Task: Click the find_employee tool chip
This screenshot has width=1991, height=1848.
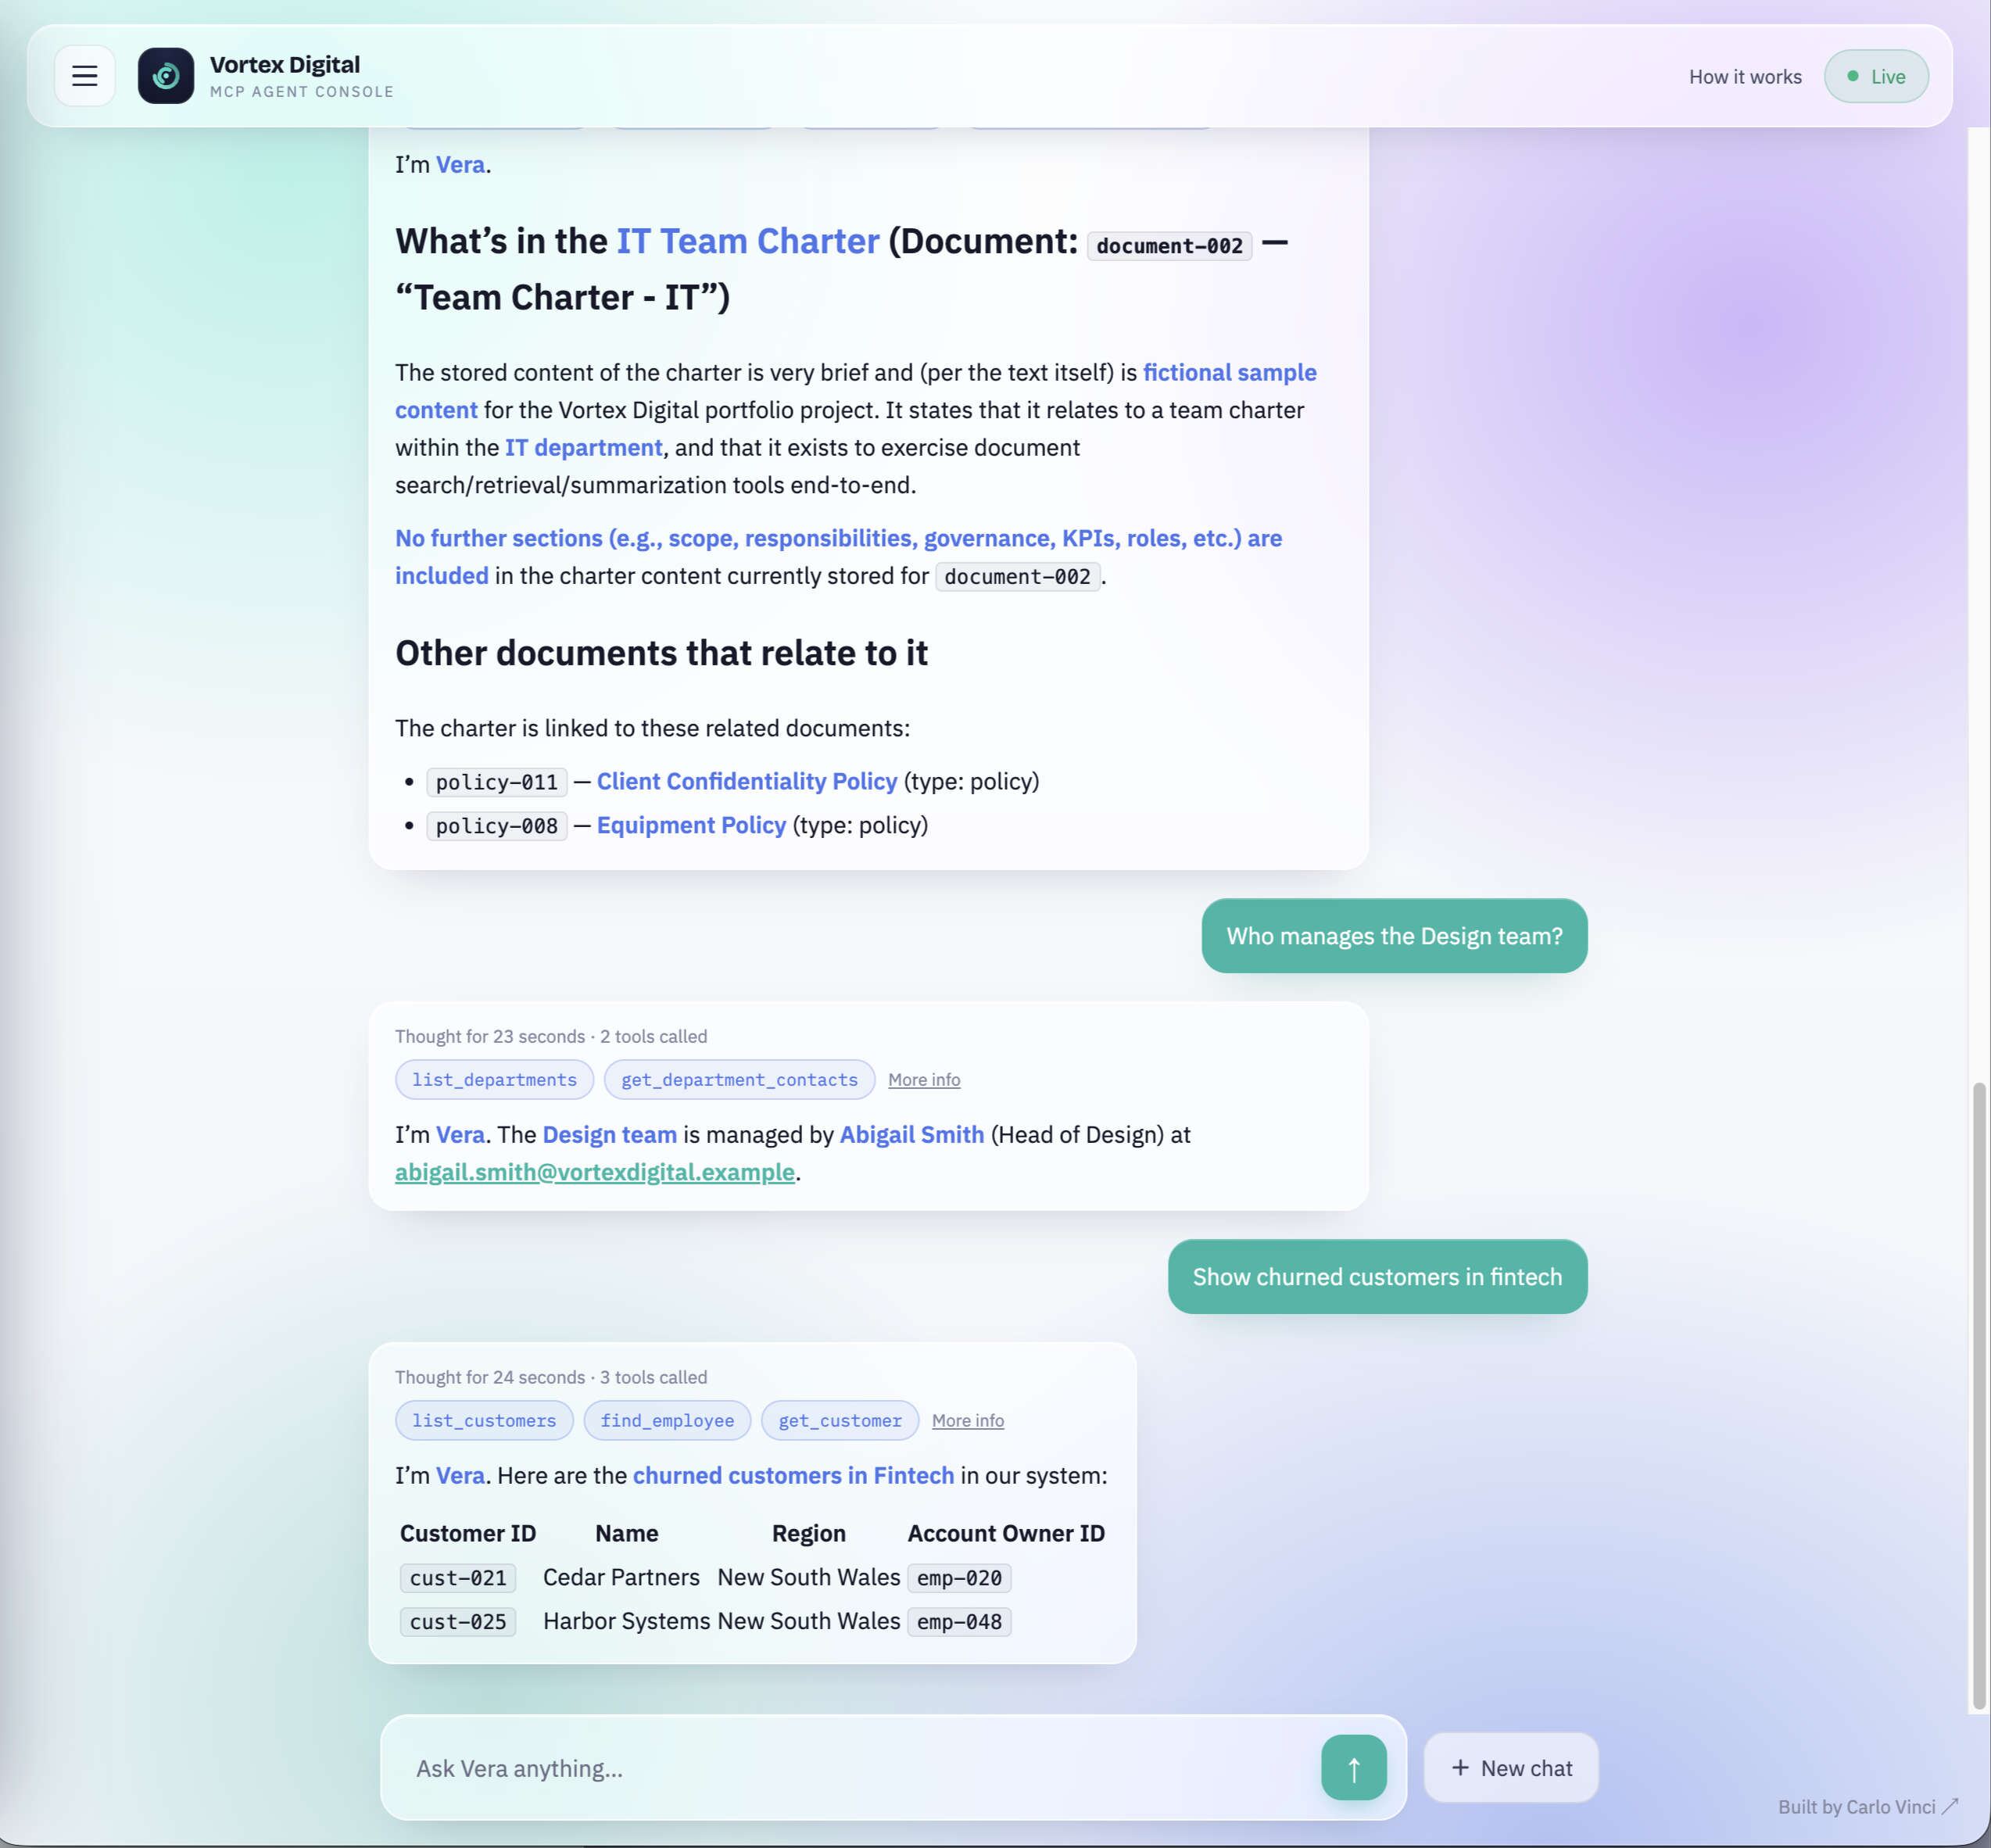Action: (x=667, y=1420)
